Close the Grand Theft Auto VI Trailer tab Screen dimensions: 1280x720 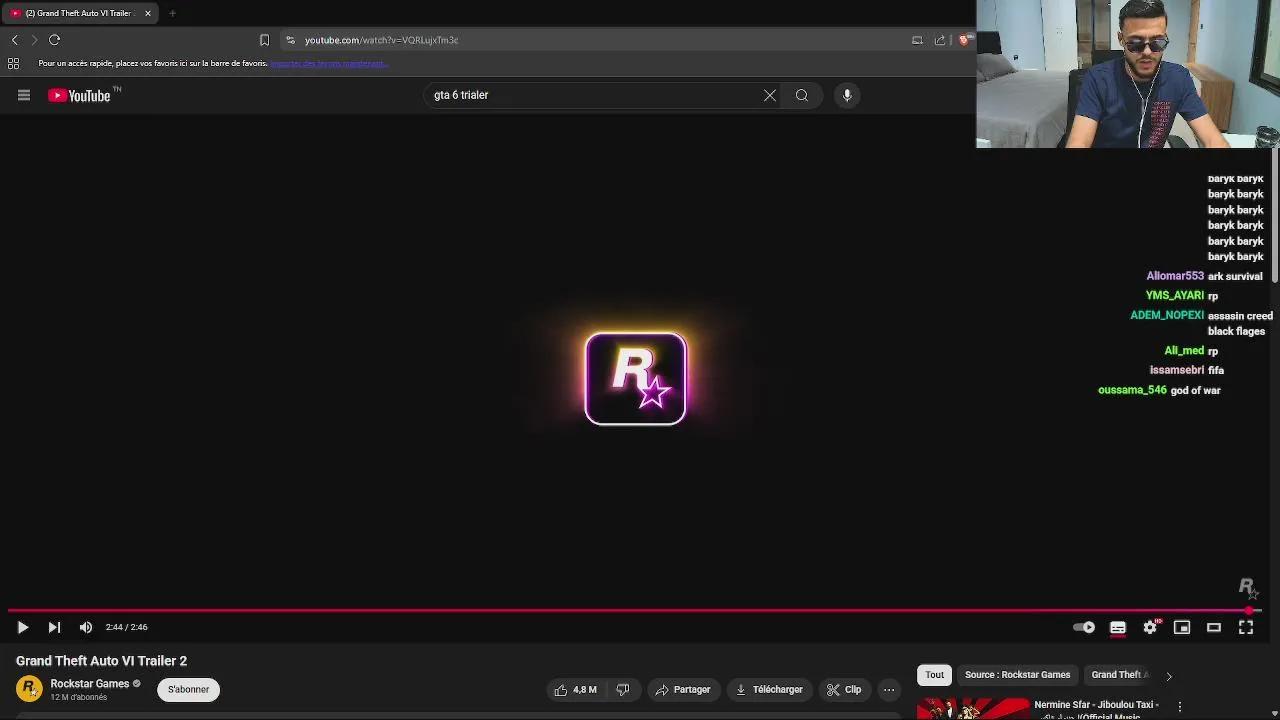tap(148, 13)
